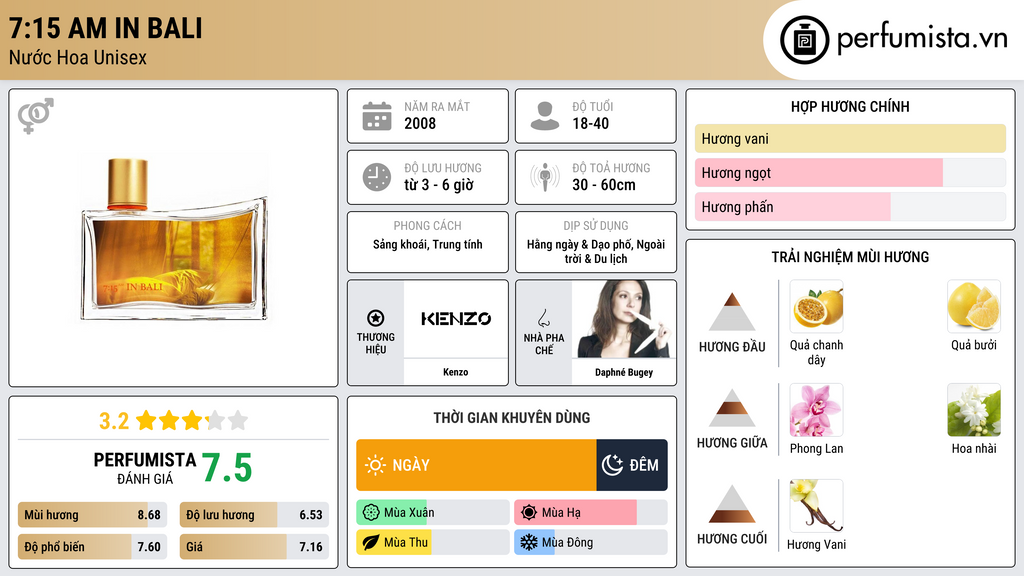Open the Hương Vani vanilla image
The width and height of the screenshot is (1024, 576).
[816, 506]
